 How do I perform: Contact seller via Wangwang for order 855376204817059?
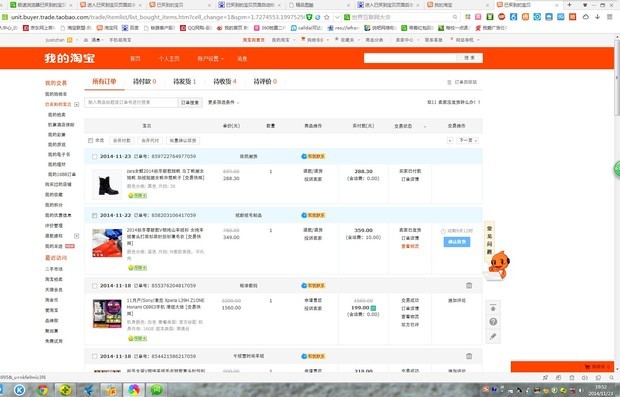[313, 285]
